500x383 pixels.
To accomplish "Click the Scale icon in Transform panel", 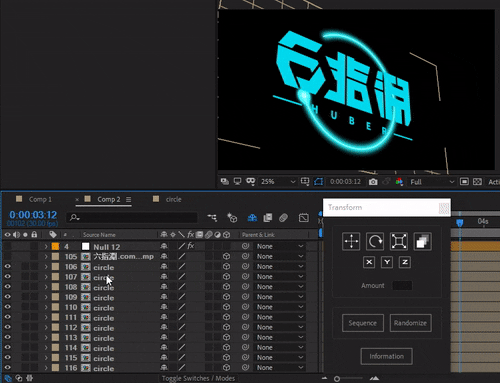I will tap(399, 241).
